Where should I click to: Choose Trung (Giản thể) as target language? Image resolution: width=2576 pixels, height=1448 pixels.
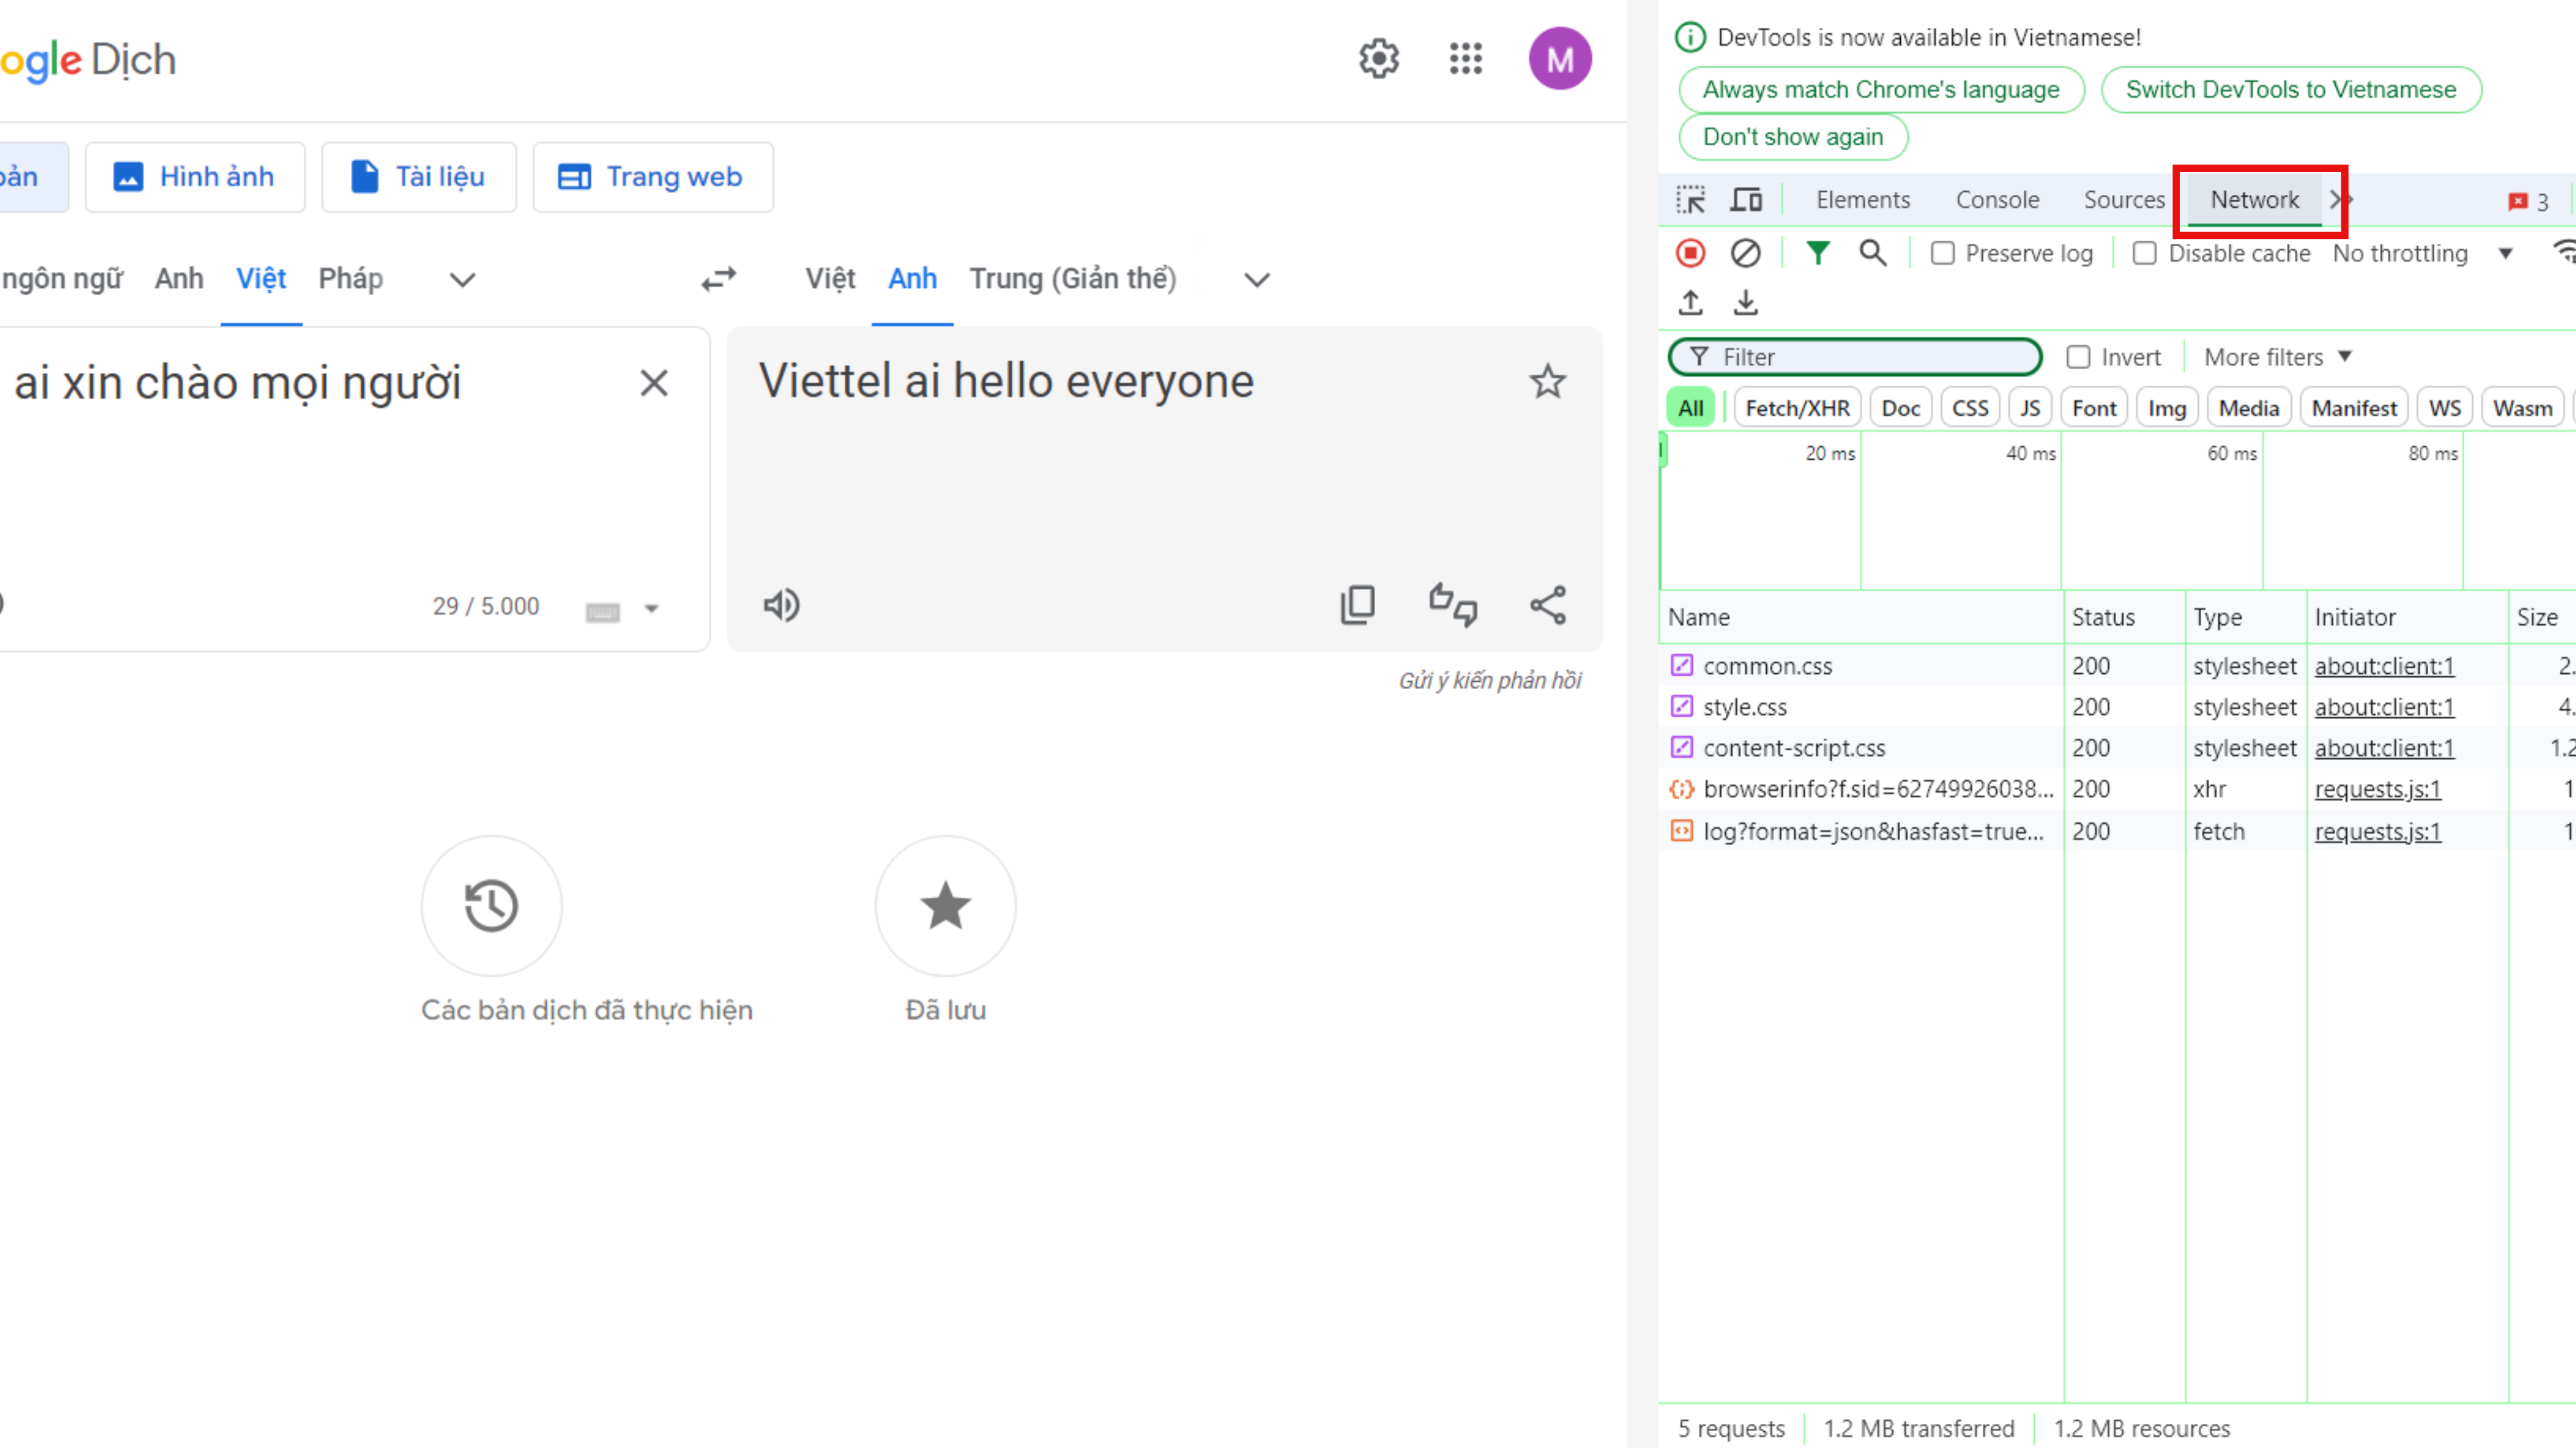(x=1072, y=279)
